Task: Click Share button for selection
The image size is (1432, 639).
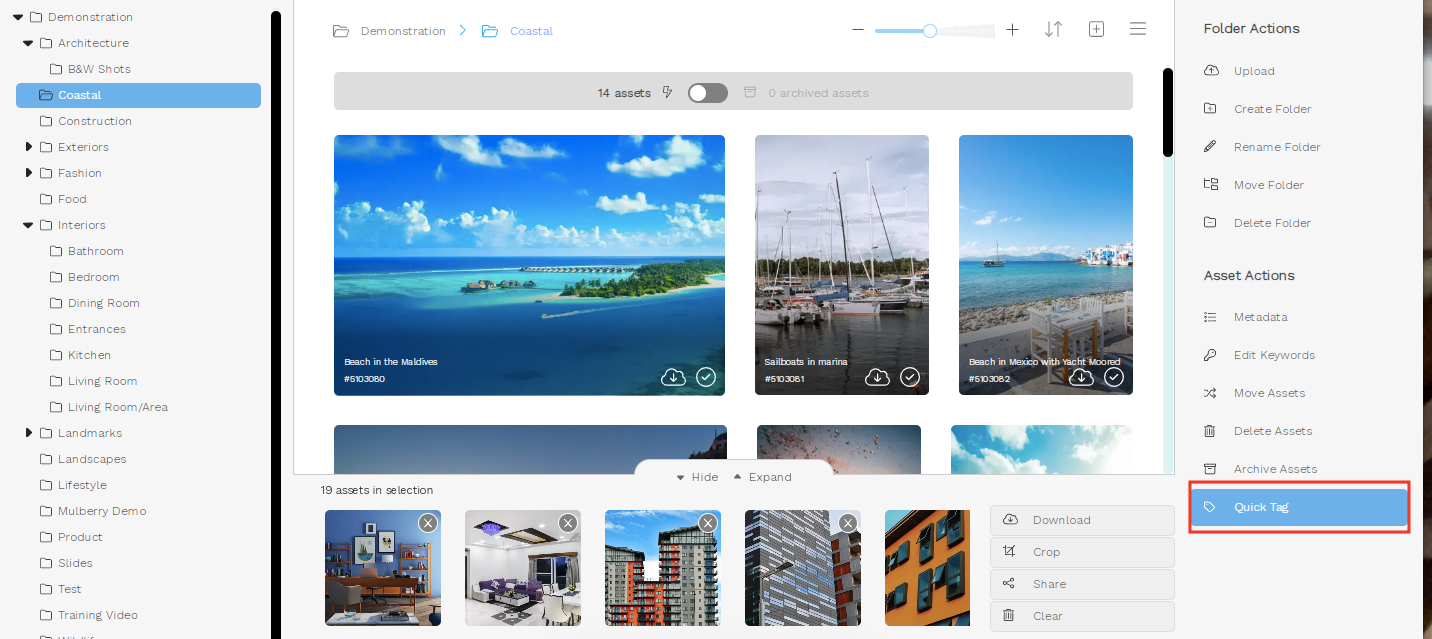Action: click(1082, 584)
